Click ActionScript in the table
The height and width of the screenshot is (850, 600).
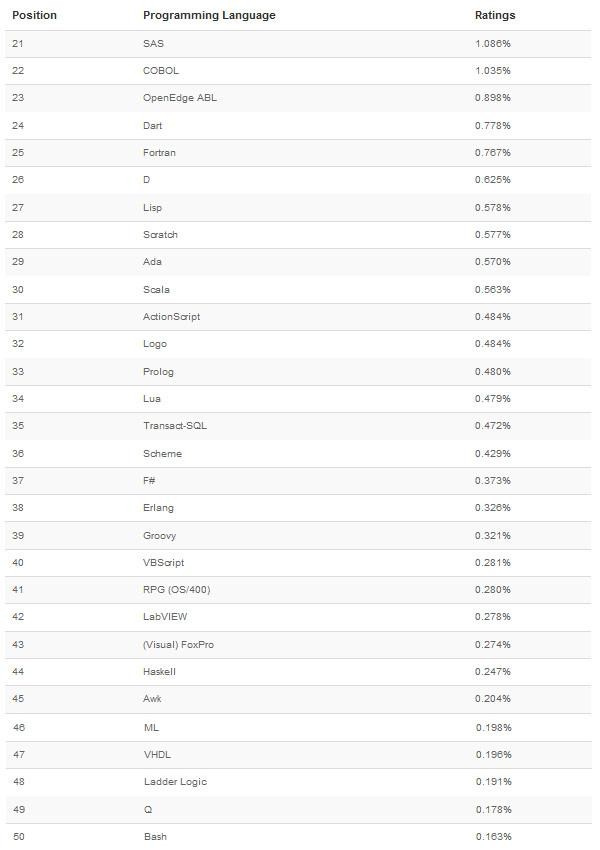pos(171,317)
